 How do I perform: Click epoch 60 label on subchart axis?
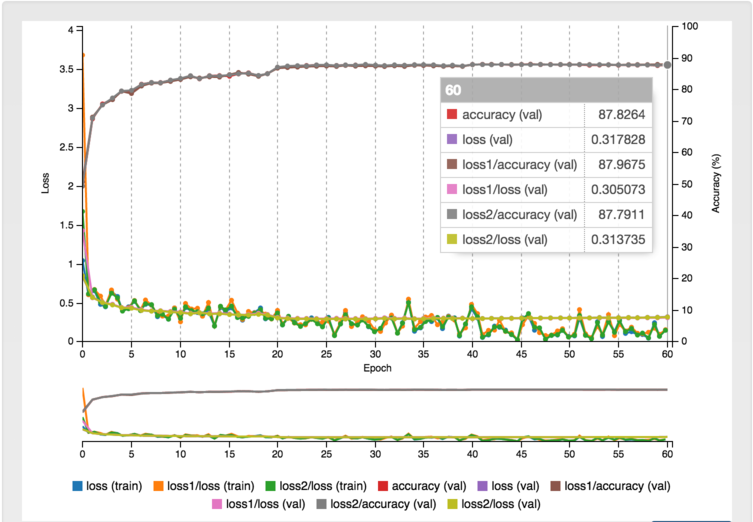(x=667, y=454)
